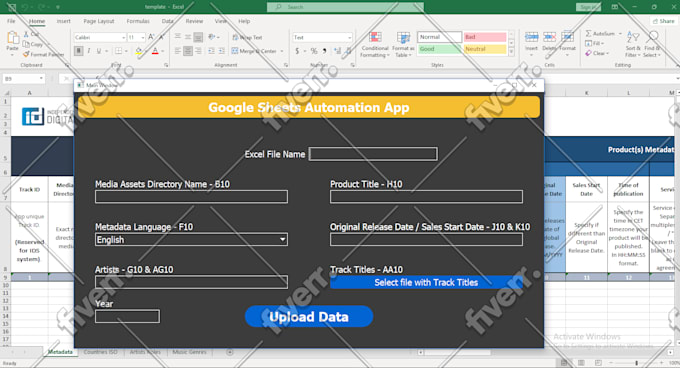The image size is (680, 368).
Task: Toggle Middle Align in Alignment group
Action: [188, 37]
